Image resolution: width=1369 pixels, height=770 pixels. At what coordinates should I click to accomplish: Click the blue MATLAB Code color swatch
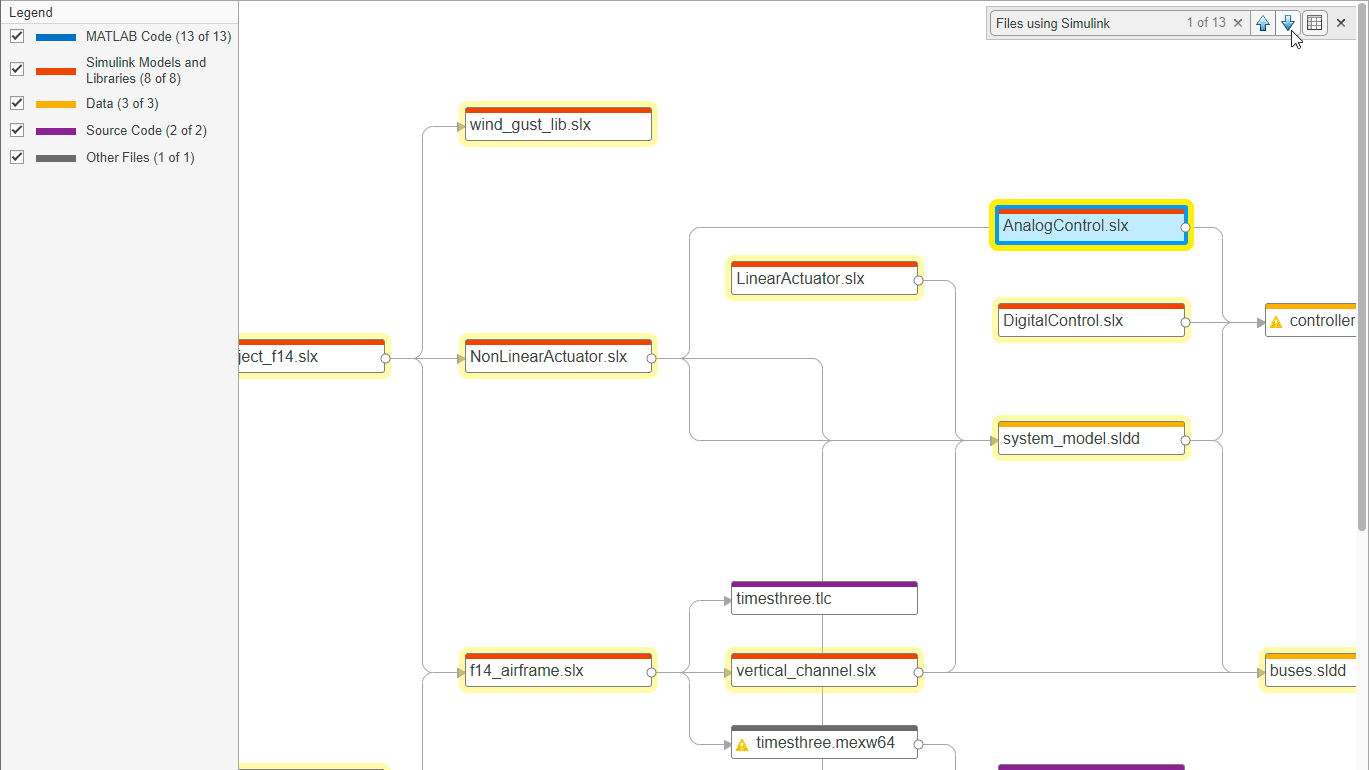(x=56, y=37)
